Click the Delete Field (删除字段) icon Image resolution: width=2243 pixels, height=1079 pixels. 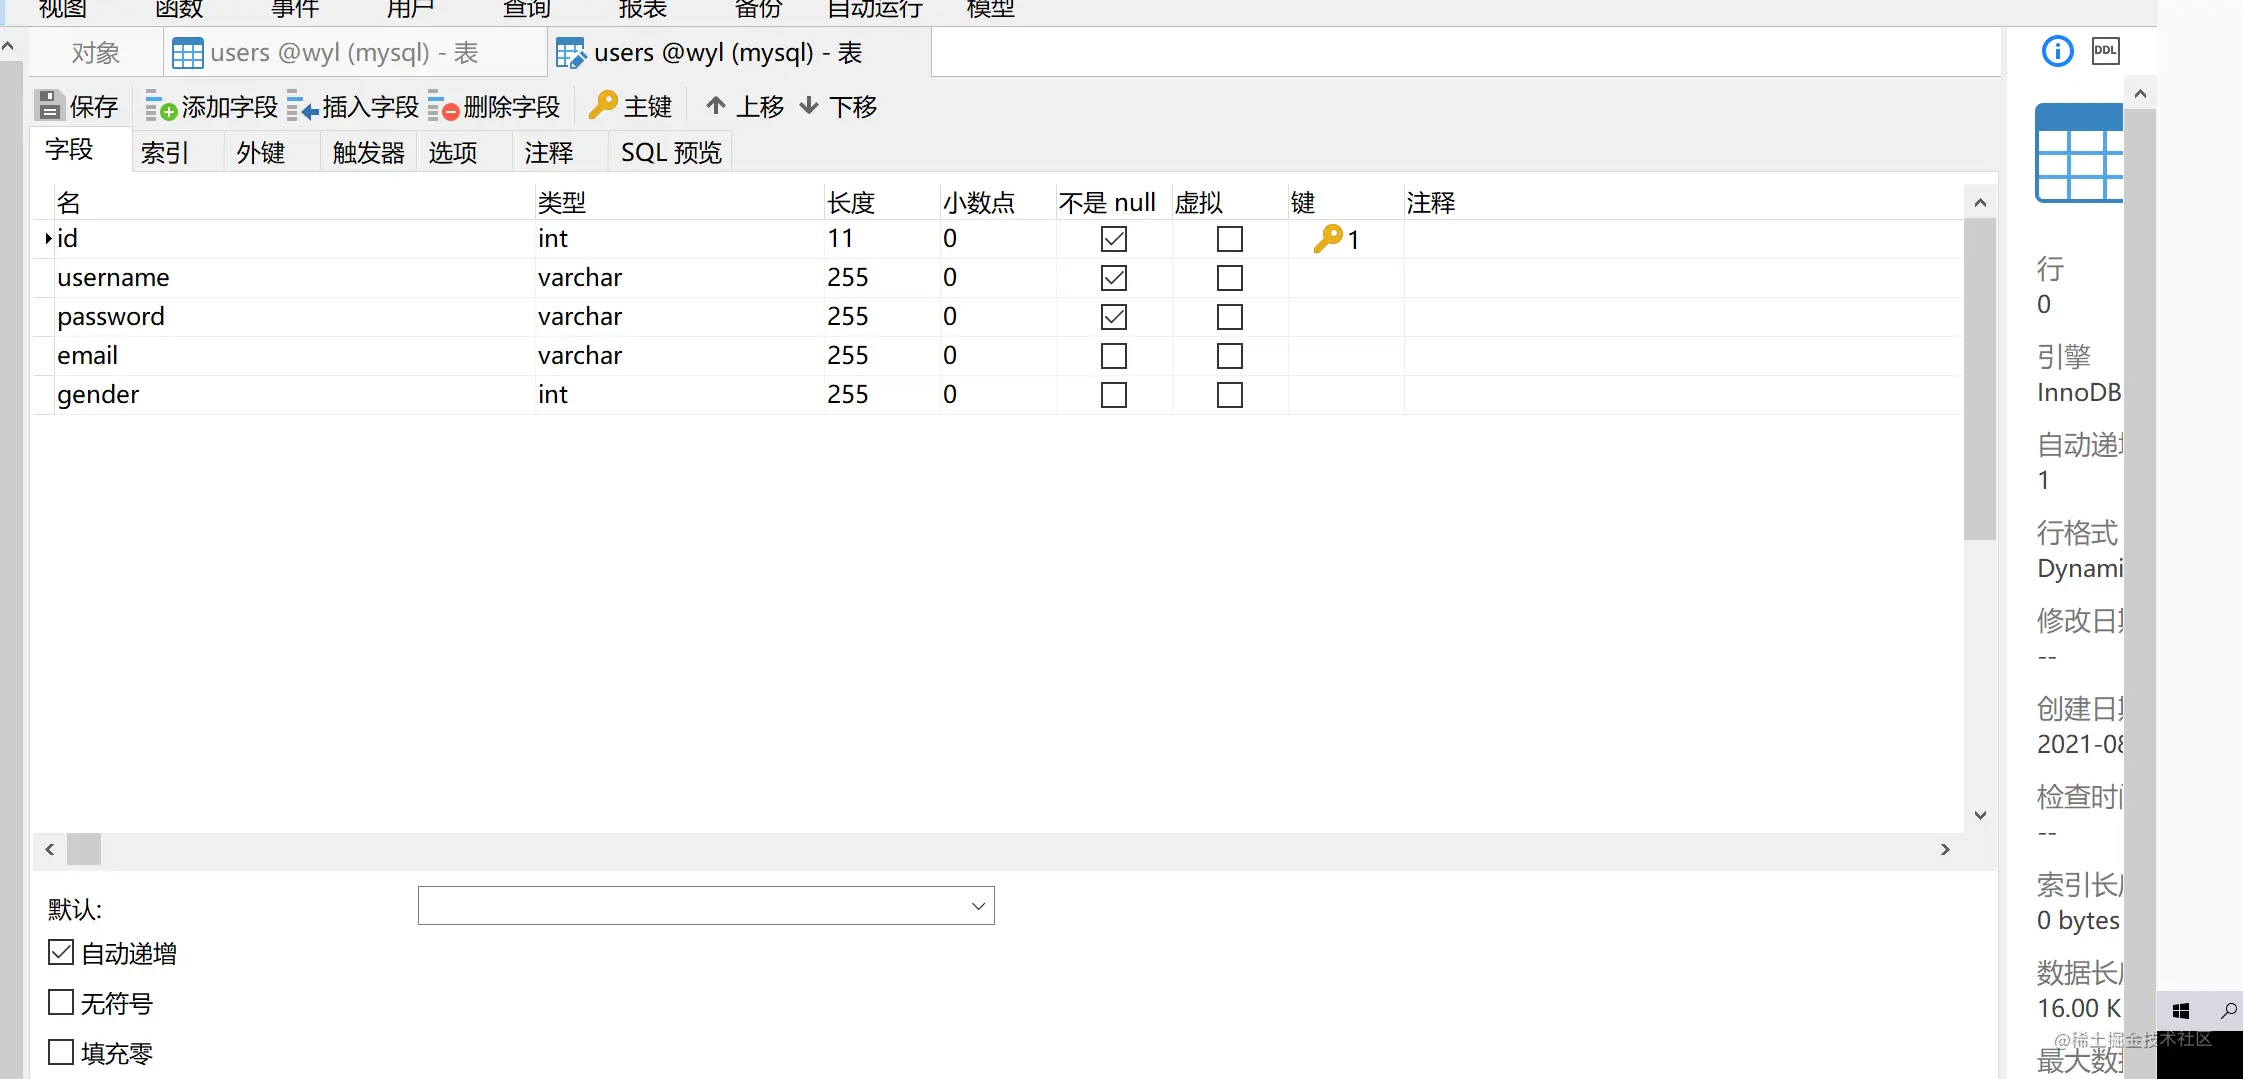tap(443, 106)
